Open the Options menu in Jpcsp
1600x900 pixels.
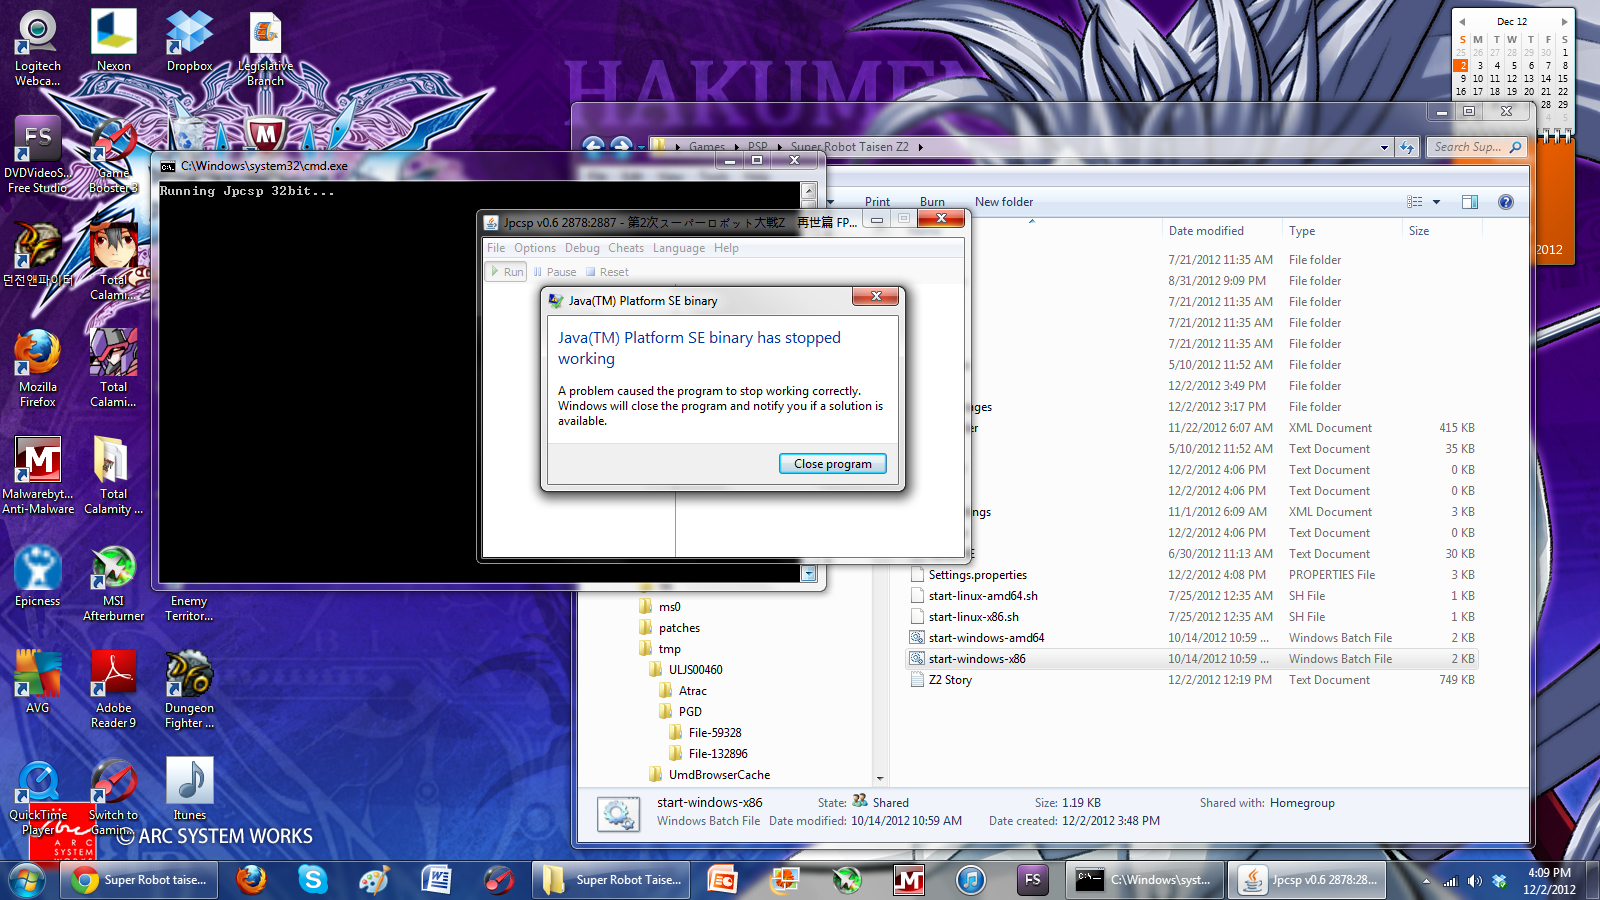click(x=535, y=248)
